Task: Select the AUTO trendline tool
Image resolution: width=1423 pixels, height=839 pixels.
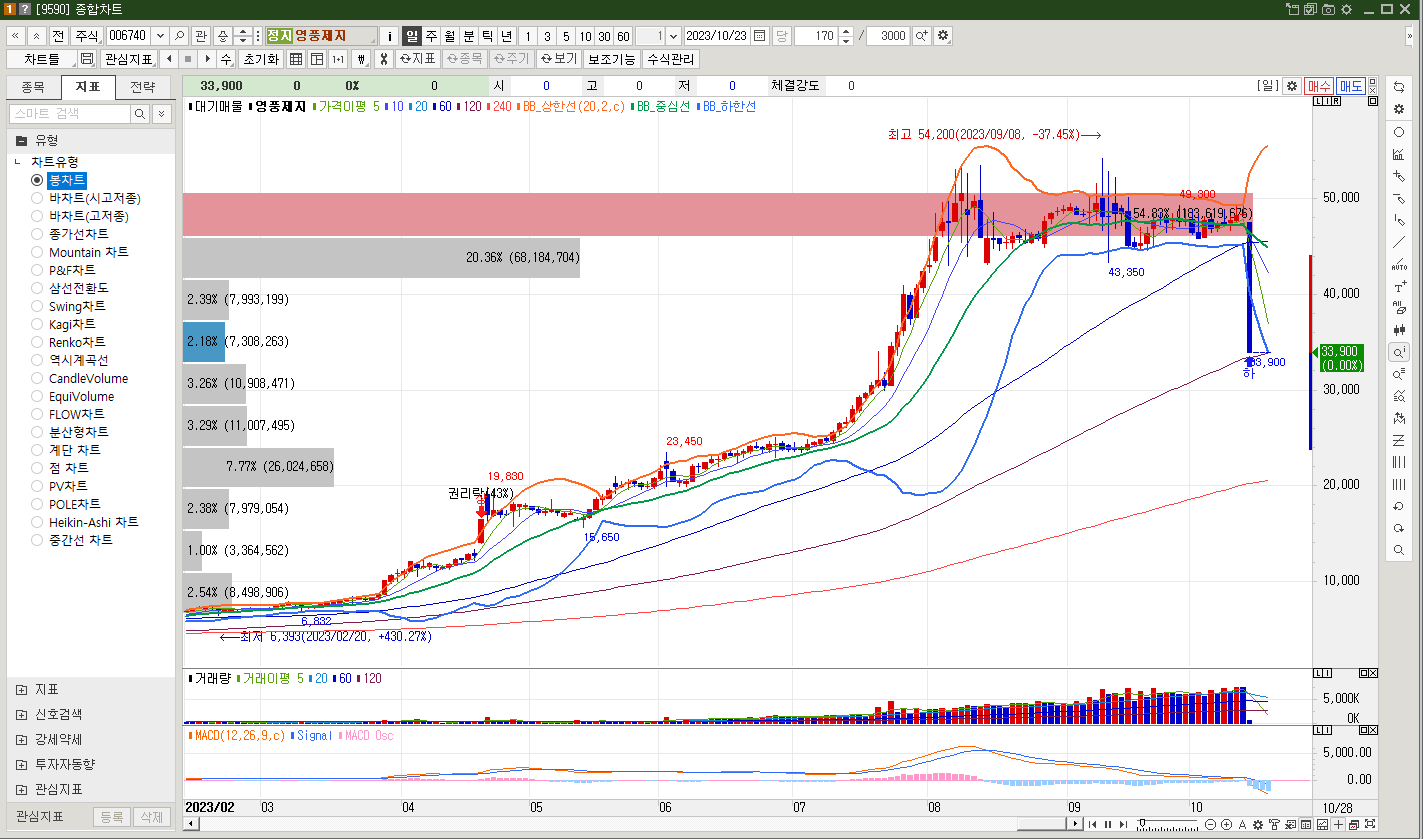Action: click(1398, 264)
